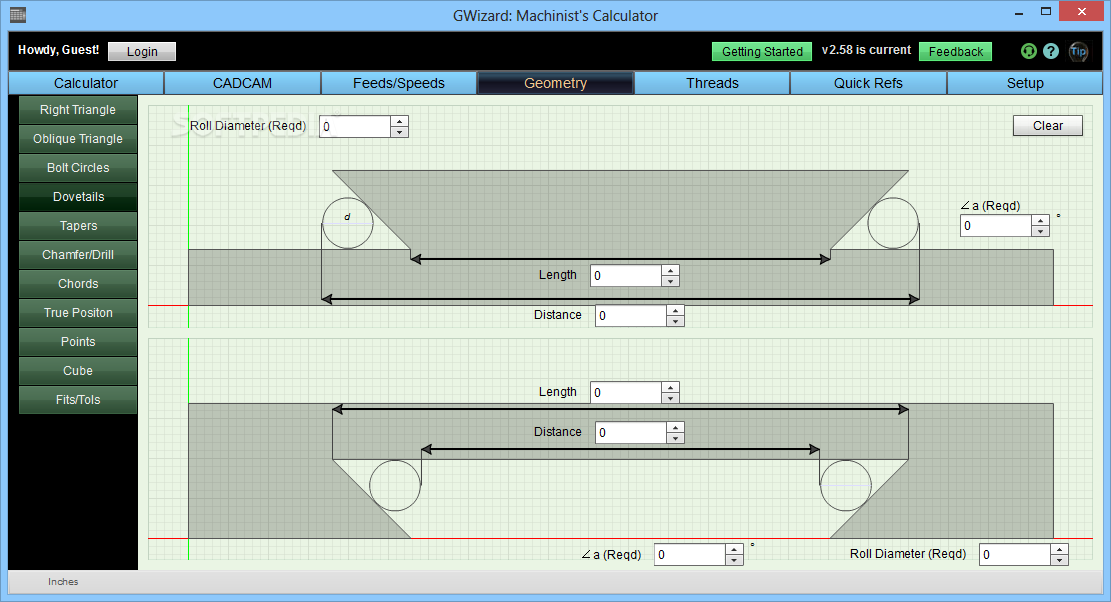Click bottom angle a input field
This screenshot has width=1111, height=602.
coord(690,555)
